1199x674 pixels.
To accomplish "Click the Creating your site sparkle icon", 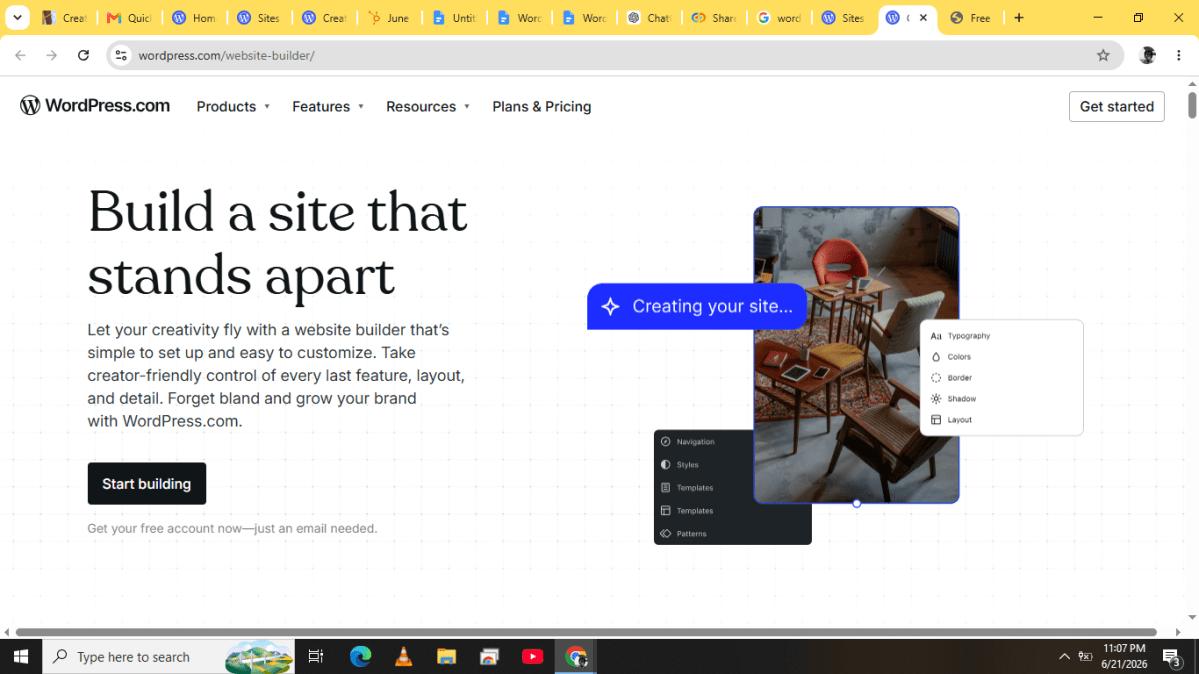I will coord(610,307).
